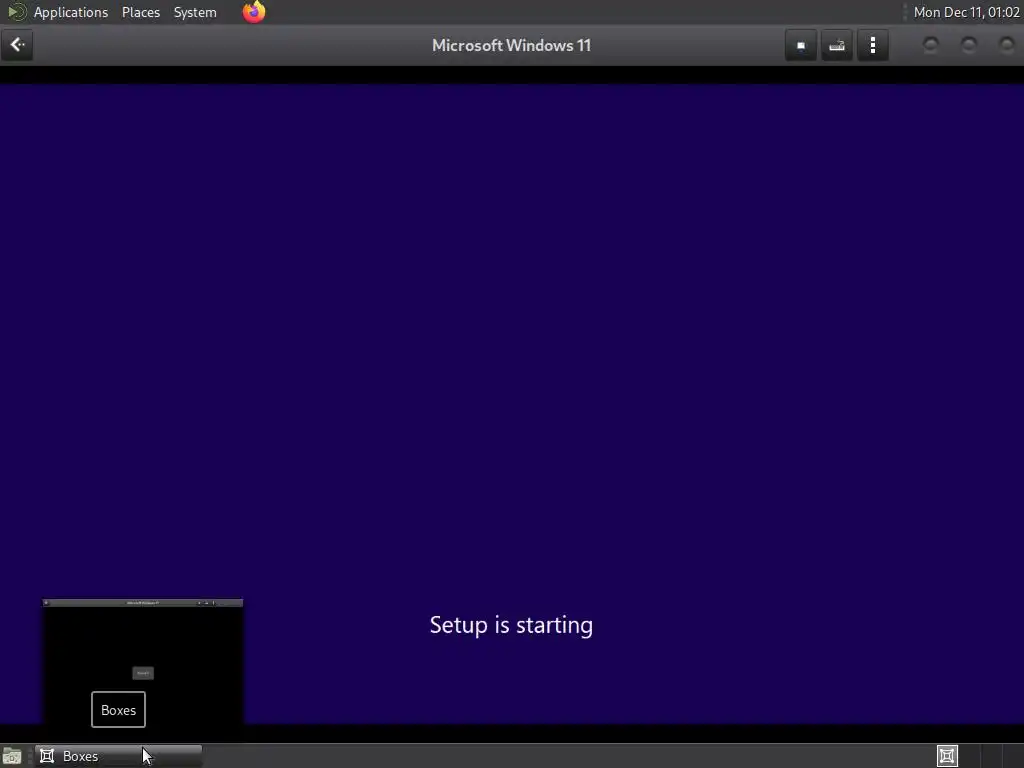Click the Boxes taskbar window button
The width and height of the screenshot is (1024, 768).
[118, 756]
